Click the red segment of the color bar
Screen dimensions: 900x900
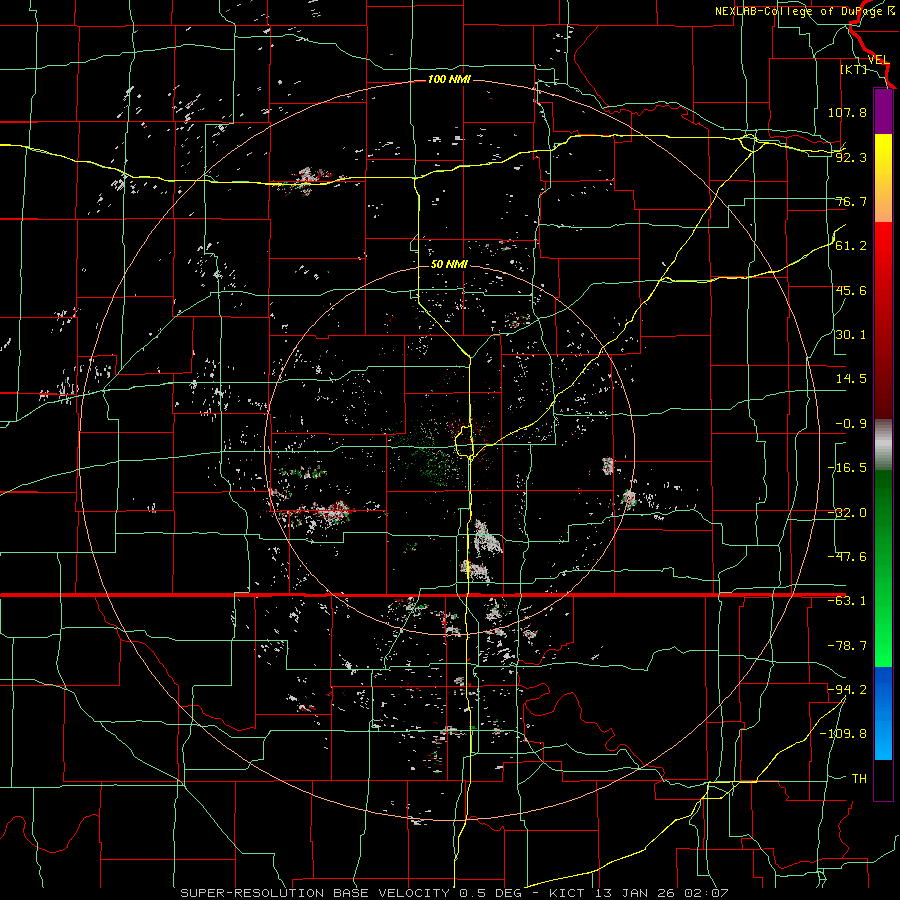click(883, 320)
